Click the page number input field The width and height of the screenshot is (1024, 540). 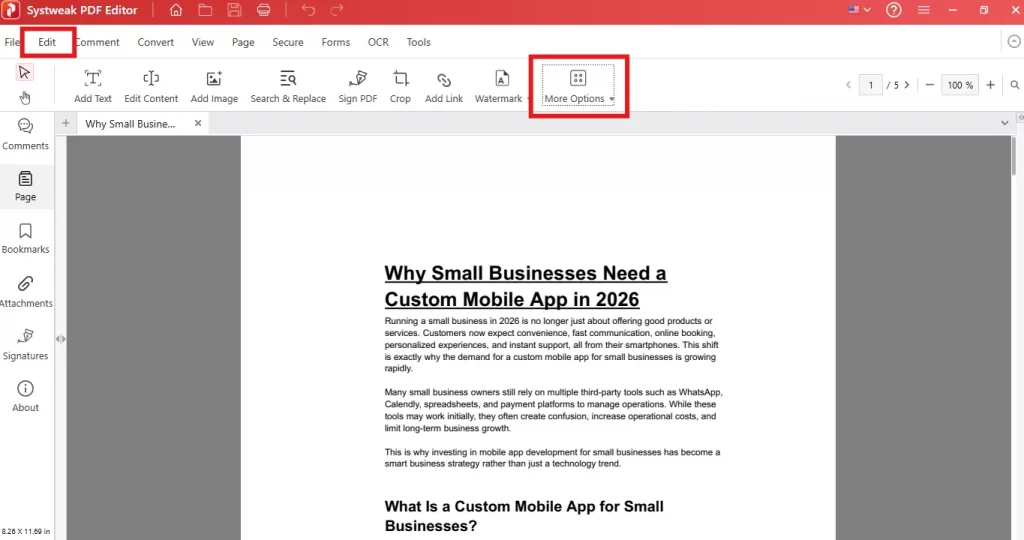coord(871,85)
